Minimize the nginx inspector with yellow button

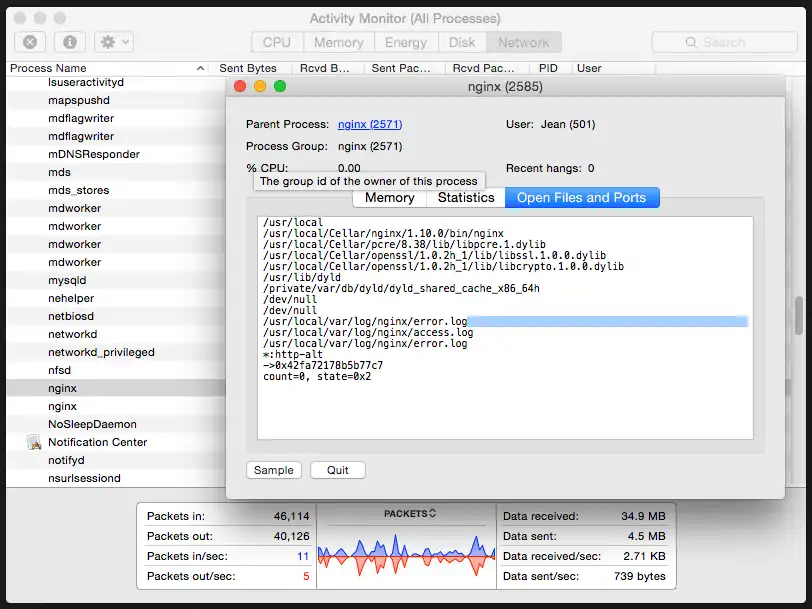pos(260,86)
